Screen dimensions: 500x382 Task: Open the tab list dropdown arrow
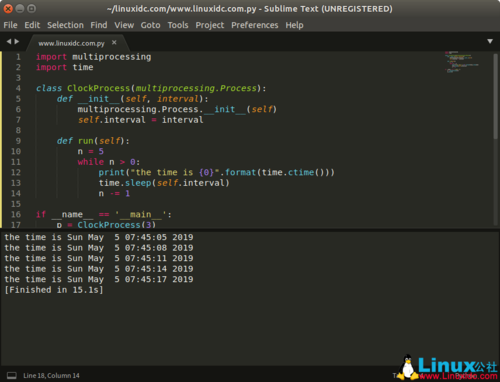(x=490, y=41)
